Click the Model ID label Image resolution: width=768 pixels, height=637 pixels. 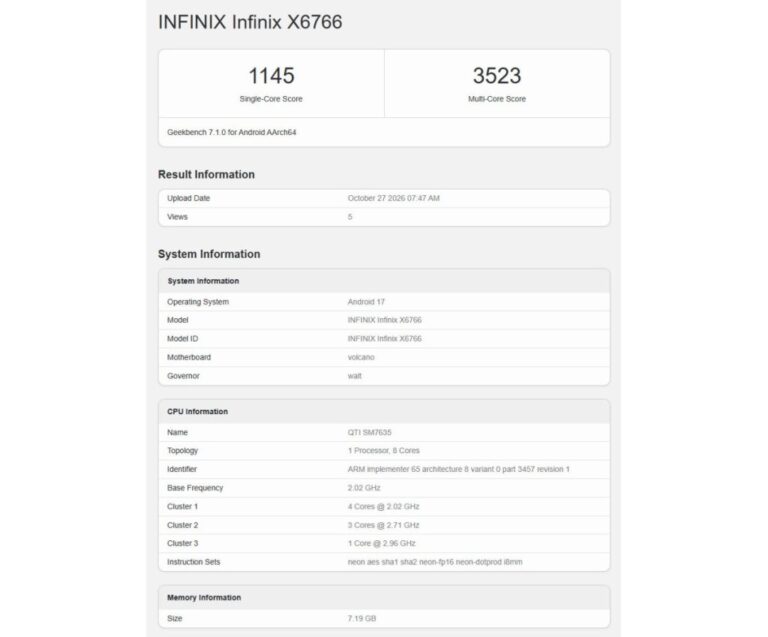click(183, 339)
